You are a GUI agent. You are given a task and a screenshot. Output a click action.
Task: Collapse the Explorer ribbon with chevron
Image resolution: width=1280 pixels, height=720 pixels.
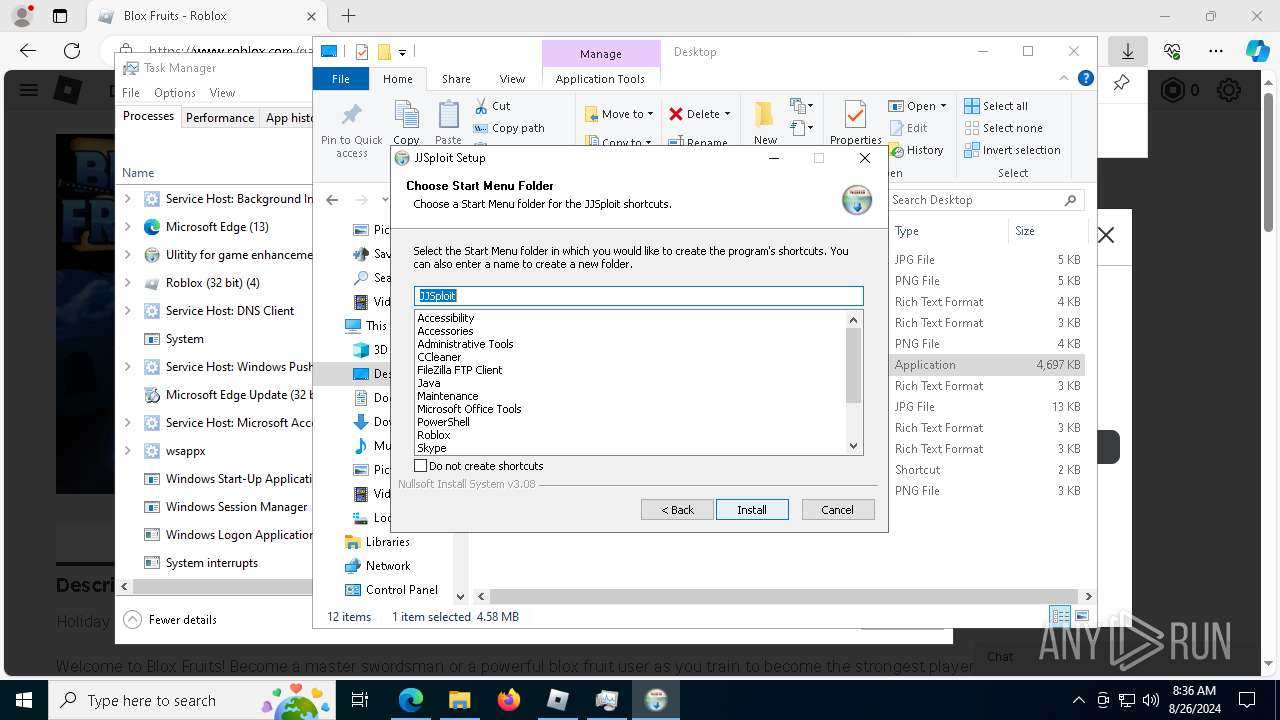(x=1064, y=78)
